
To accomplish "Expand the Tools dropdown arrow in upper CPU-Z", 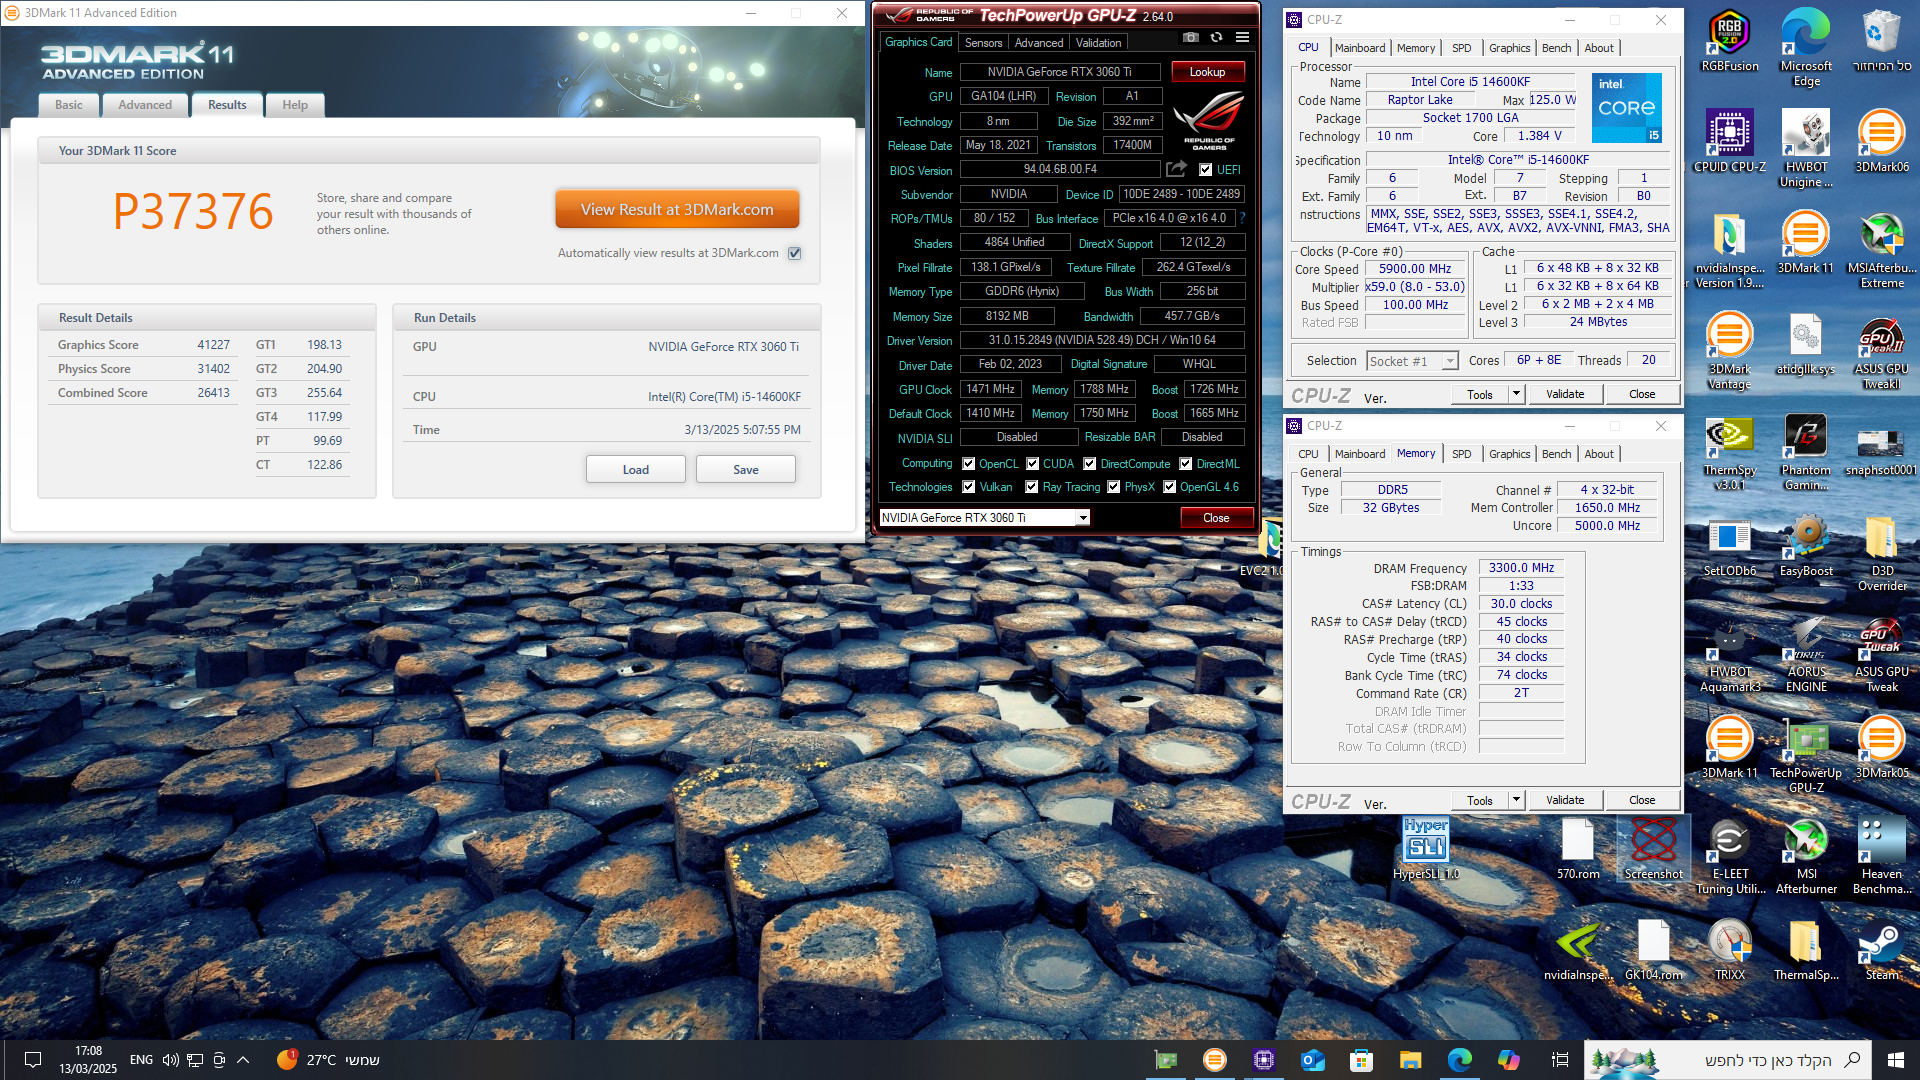I will (x=1516, y=394).
